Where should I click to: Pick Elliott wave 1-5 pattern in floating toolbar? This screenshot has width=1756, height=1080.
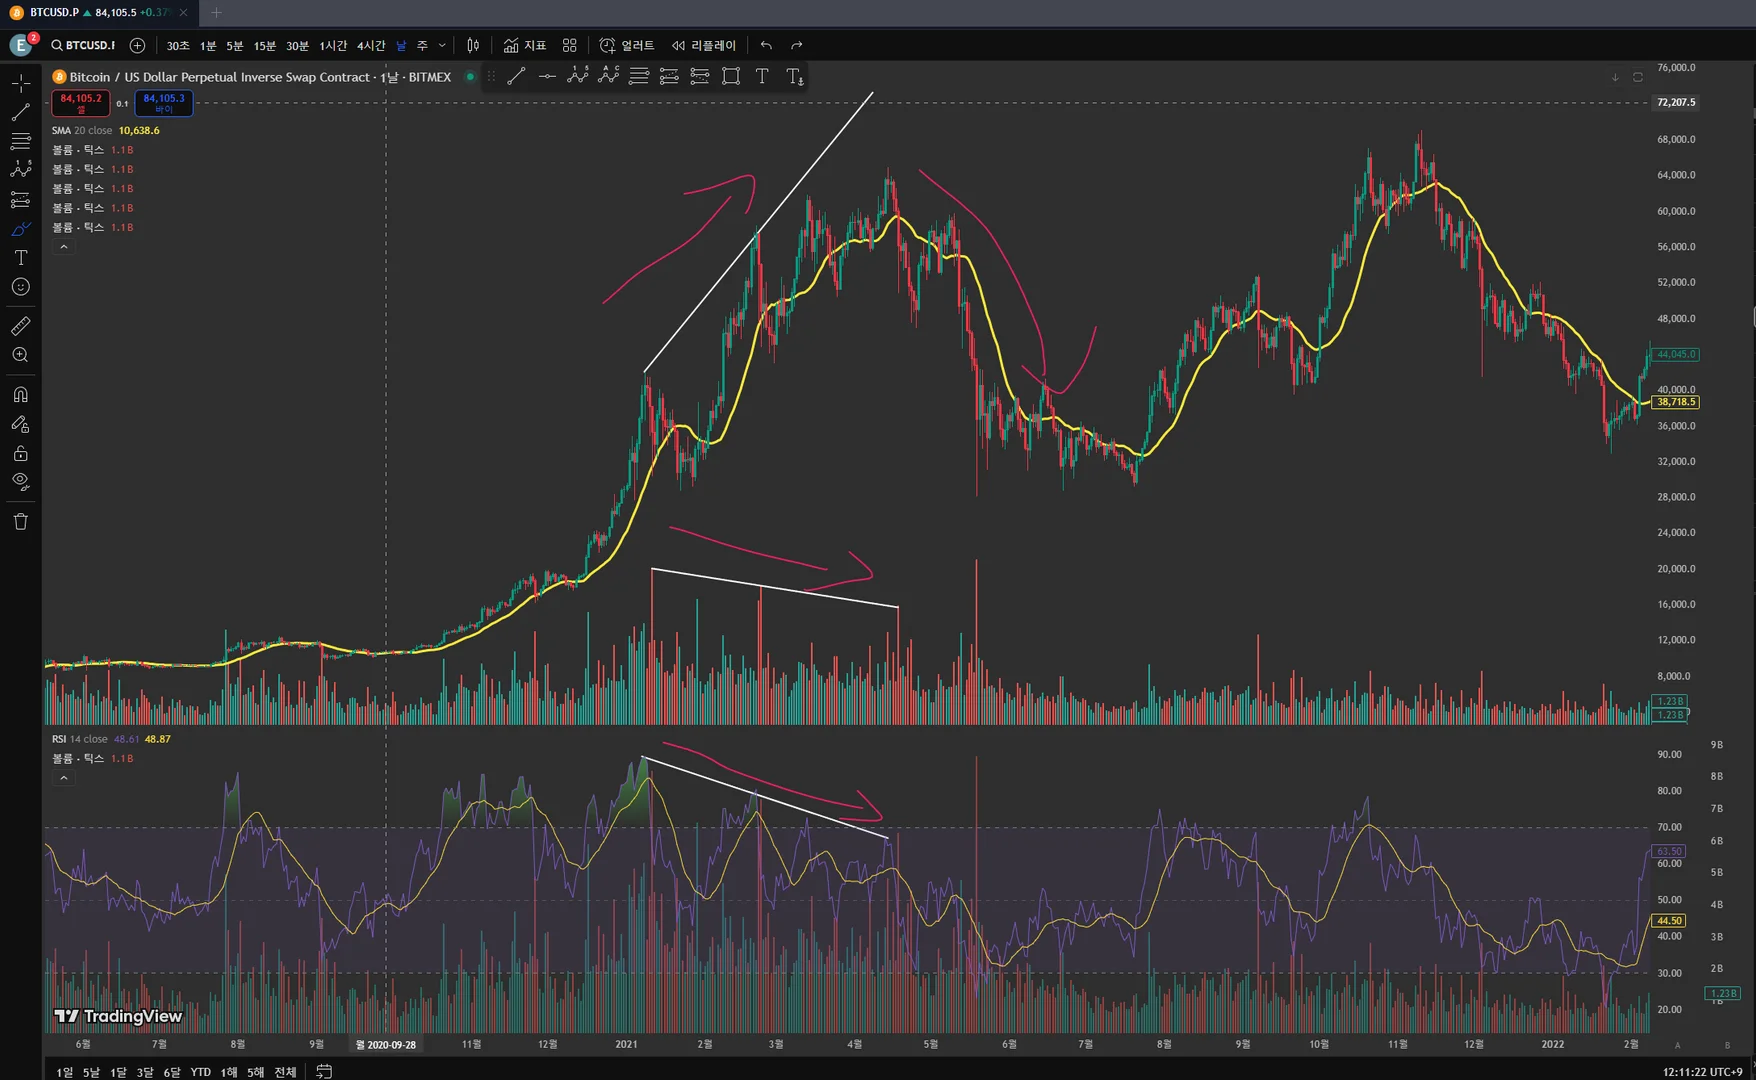578,76
